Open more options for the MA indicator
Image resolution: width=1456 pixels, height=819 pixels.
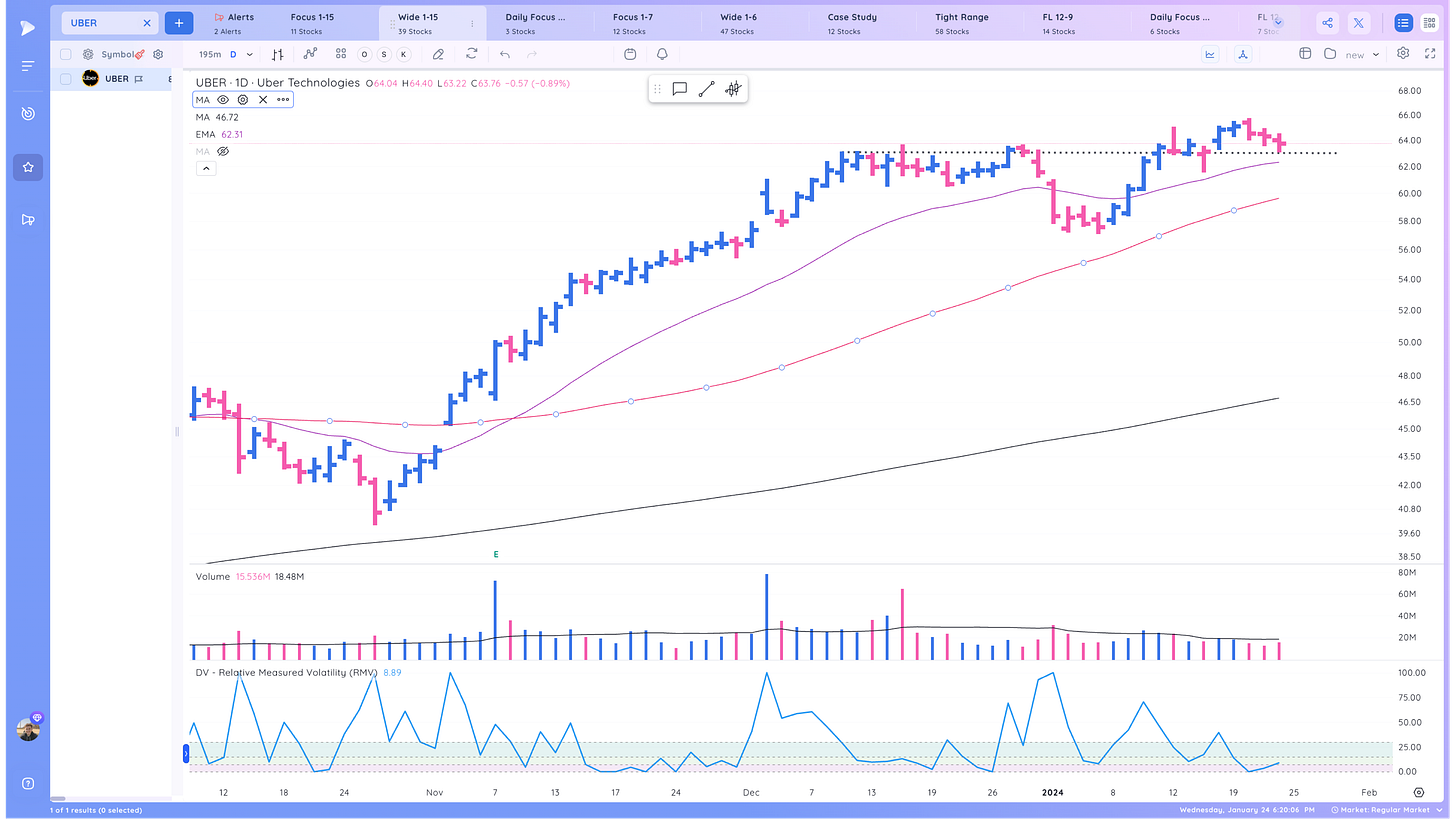click(283, 100)
